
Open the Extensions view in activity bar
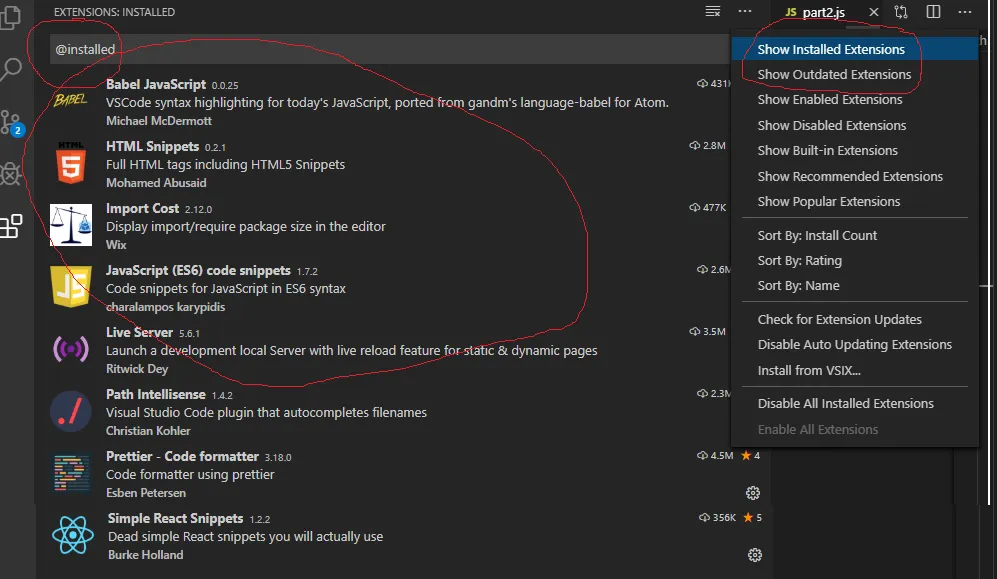tap(11, 226)
